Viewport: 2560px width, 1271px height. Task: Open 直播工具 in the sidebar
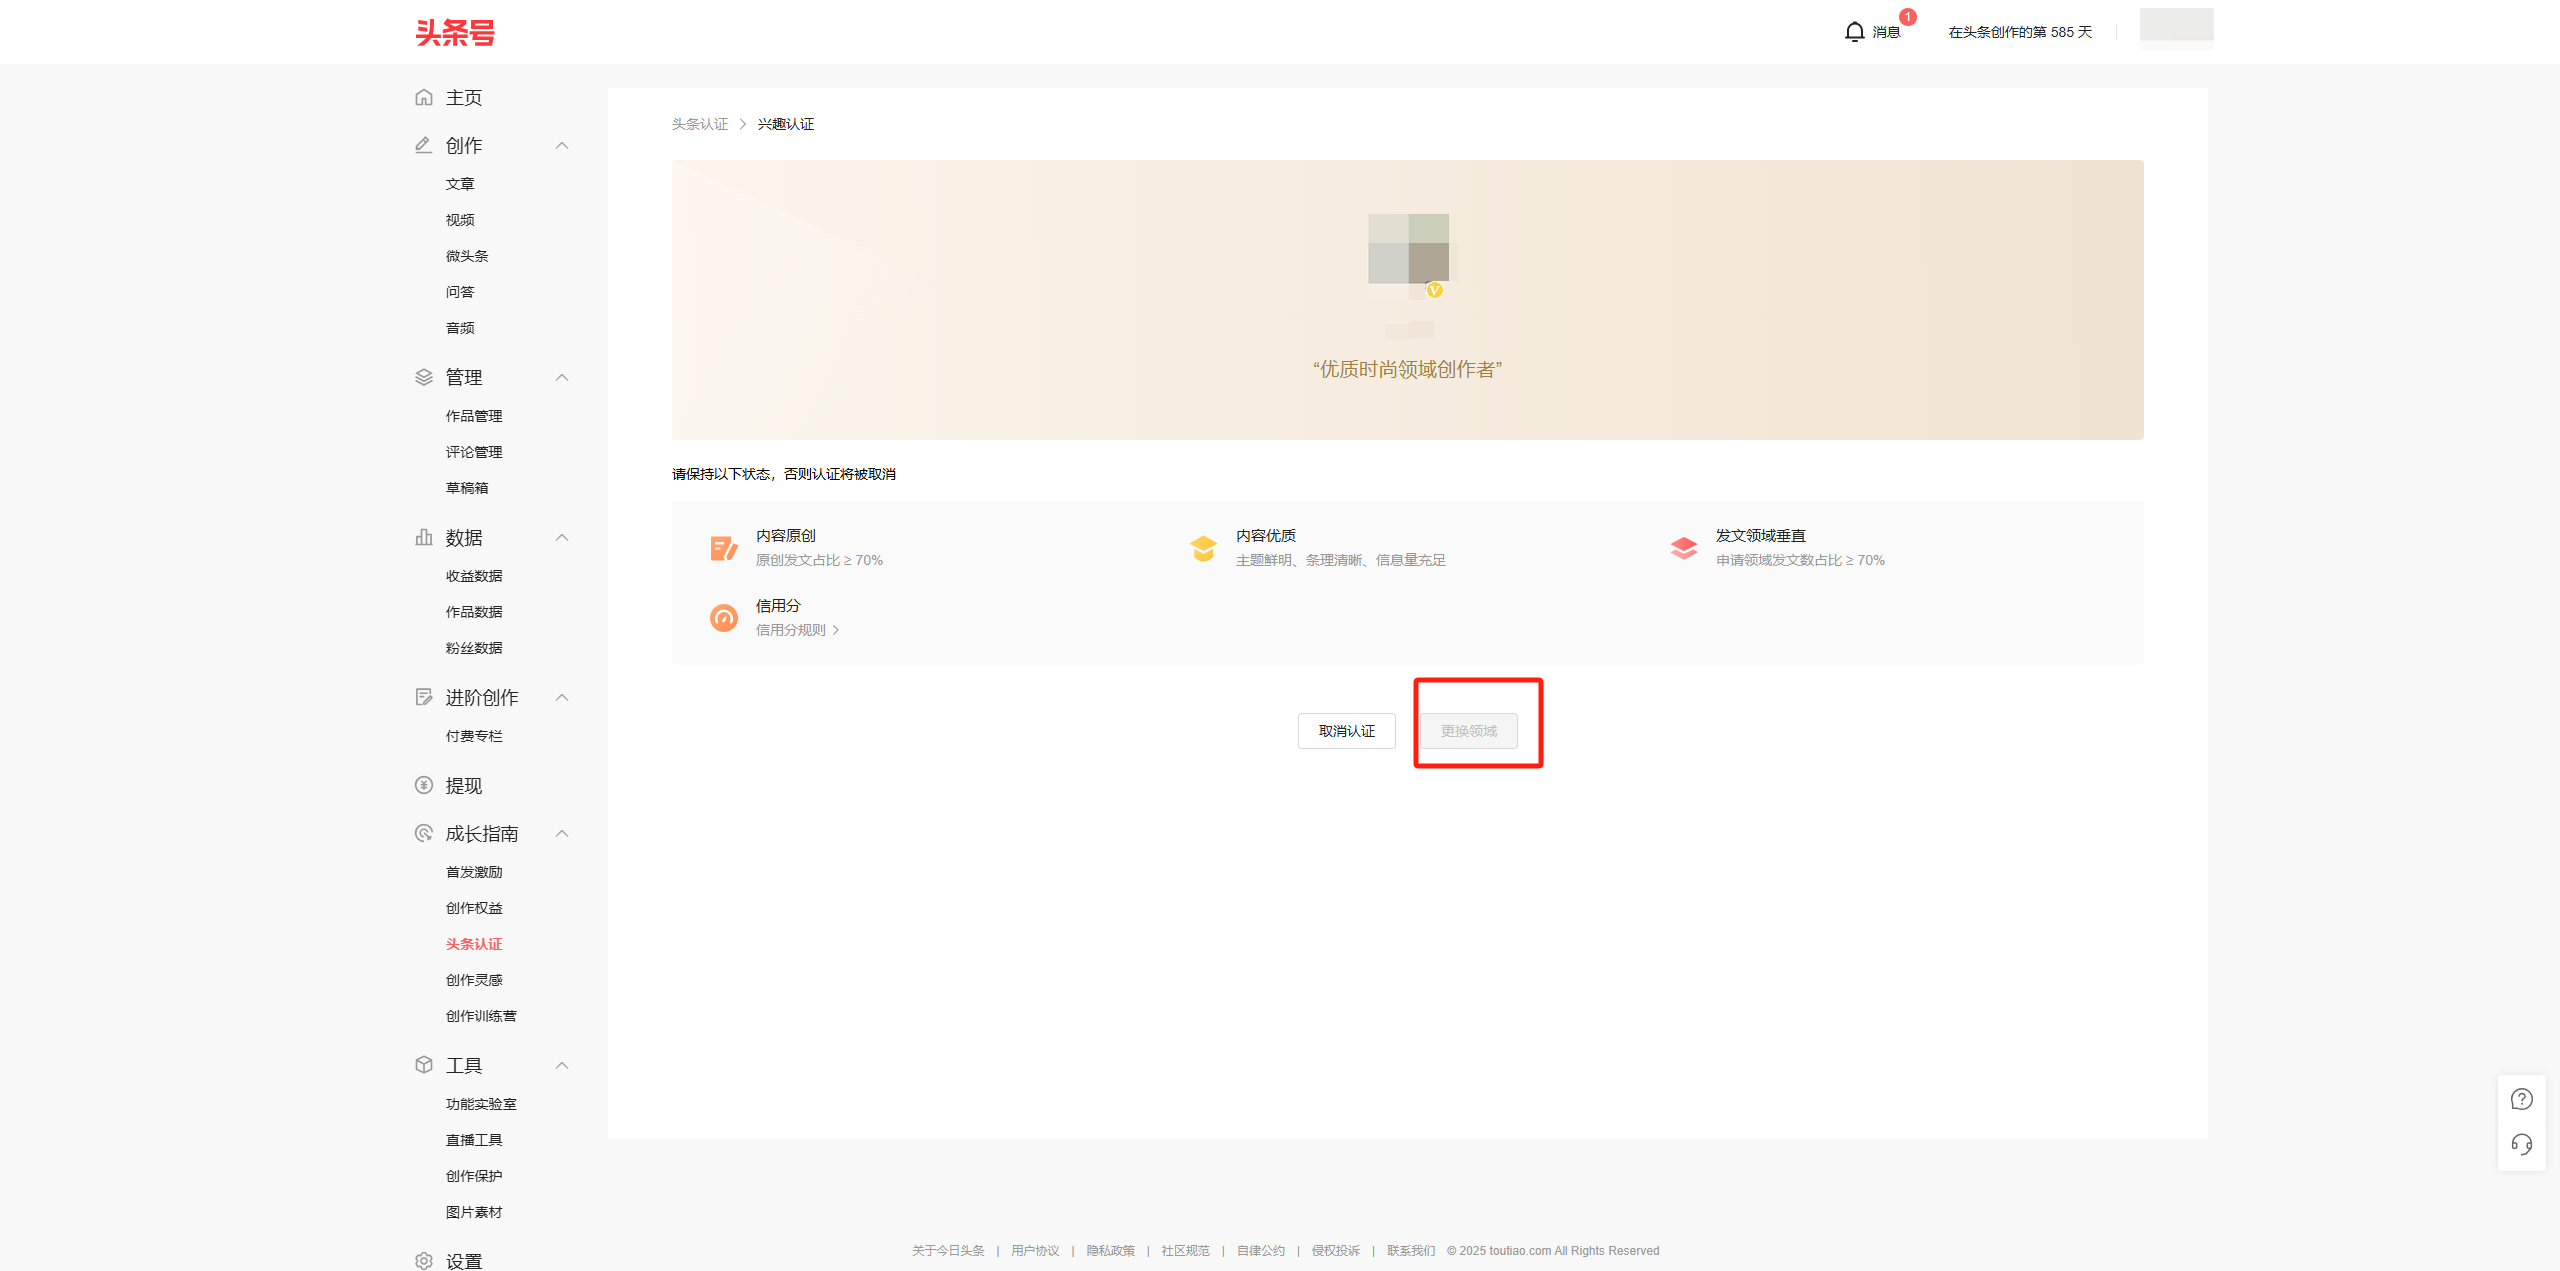click(474, 1140)
